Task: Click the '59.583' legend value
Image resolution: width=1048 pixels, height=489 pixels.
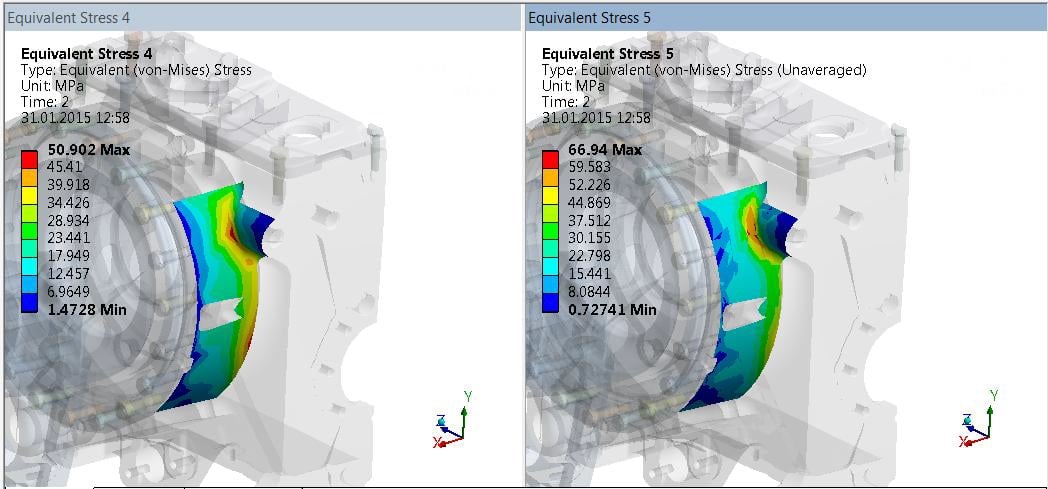Action: coord(590,167)
